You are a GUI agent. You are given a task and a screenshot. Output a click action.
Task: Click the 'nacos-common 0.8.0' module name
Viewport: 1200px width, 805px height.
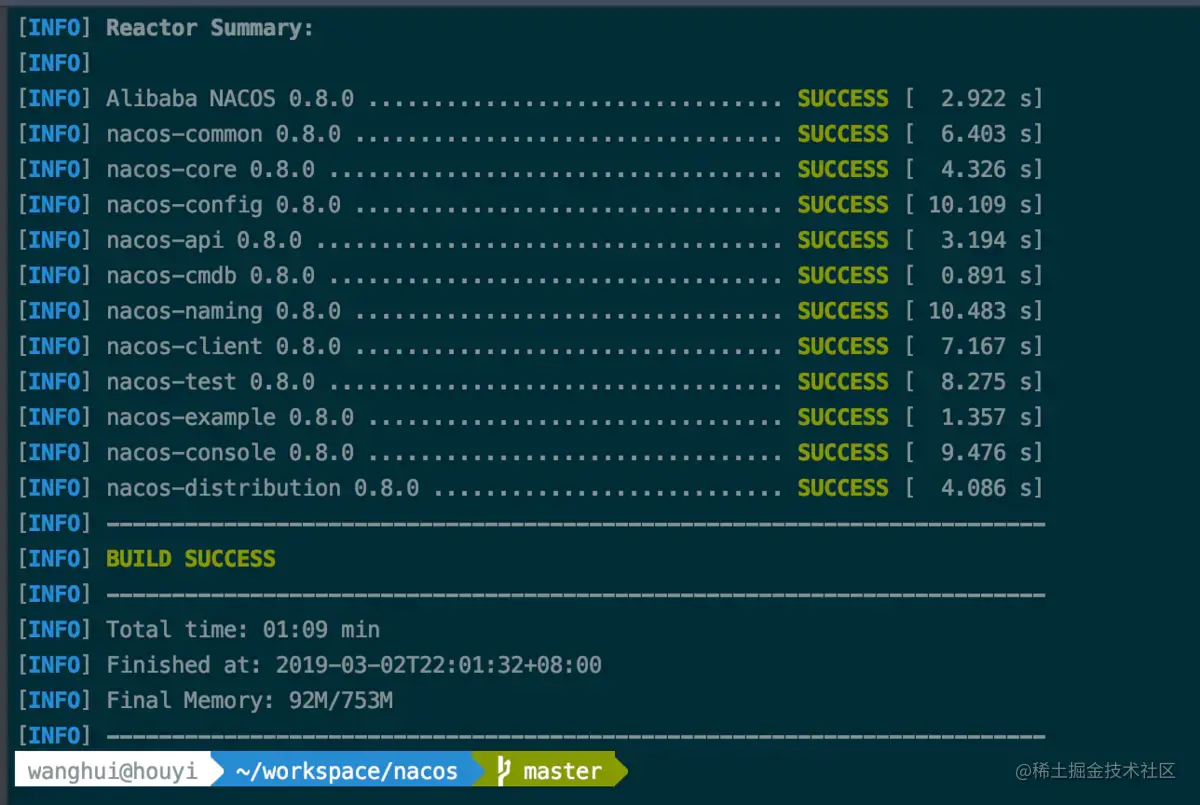pyautogui.click(x=224, y=134)
